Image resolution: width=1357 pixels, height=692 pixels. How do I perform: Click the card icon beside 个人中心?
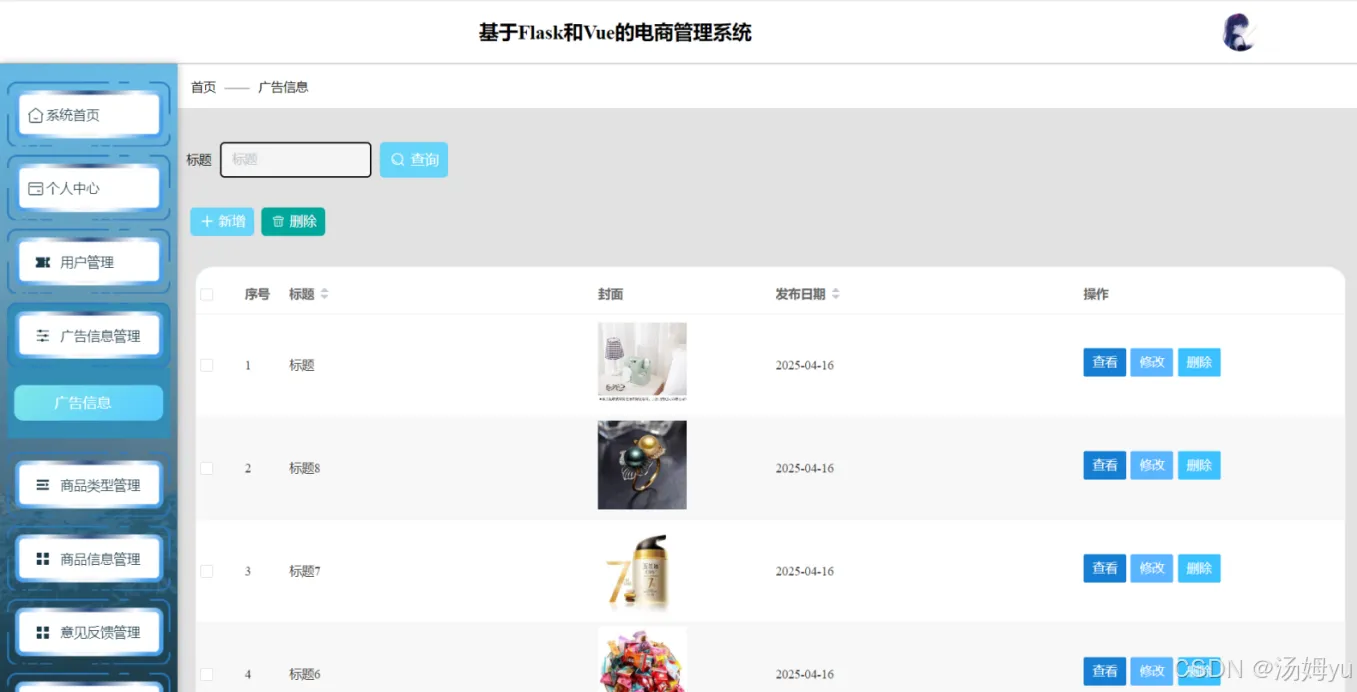(x=36, y=188)
